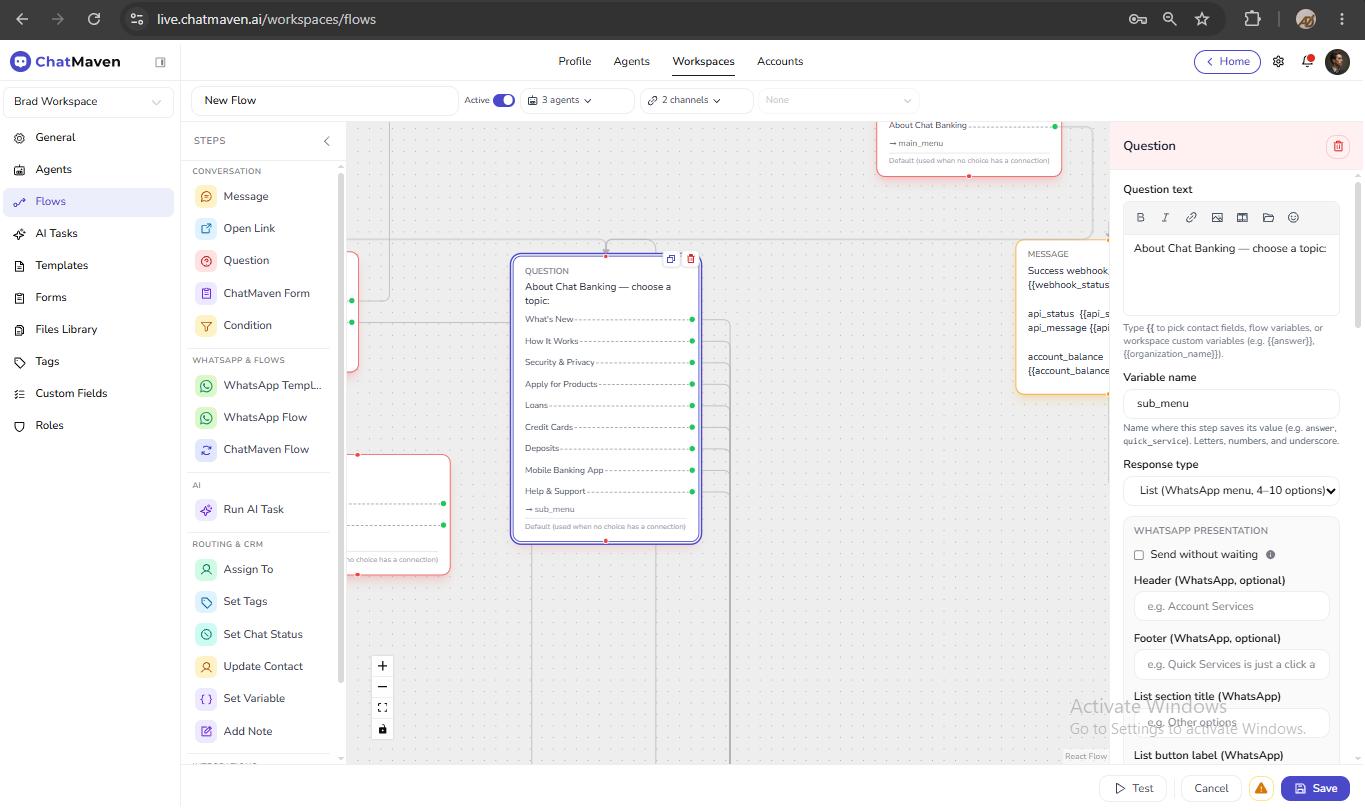Zoom in on the flow canvas
Image resolution: width=1365 pixels, height=811 pixels.
point(382,666)
